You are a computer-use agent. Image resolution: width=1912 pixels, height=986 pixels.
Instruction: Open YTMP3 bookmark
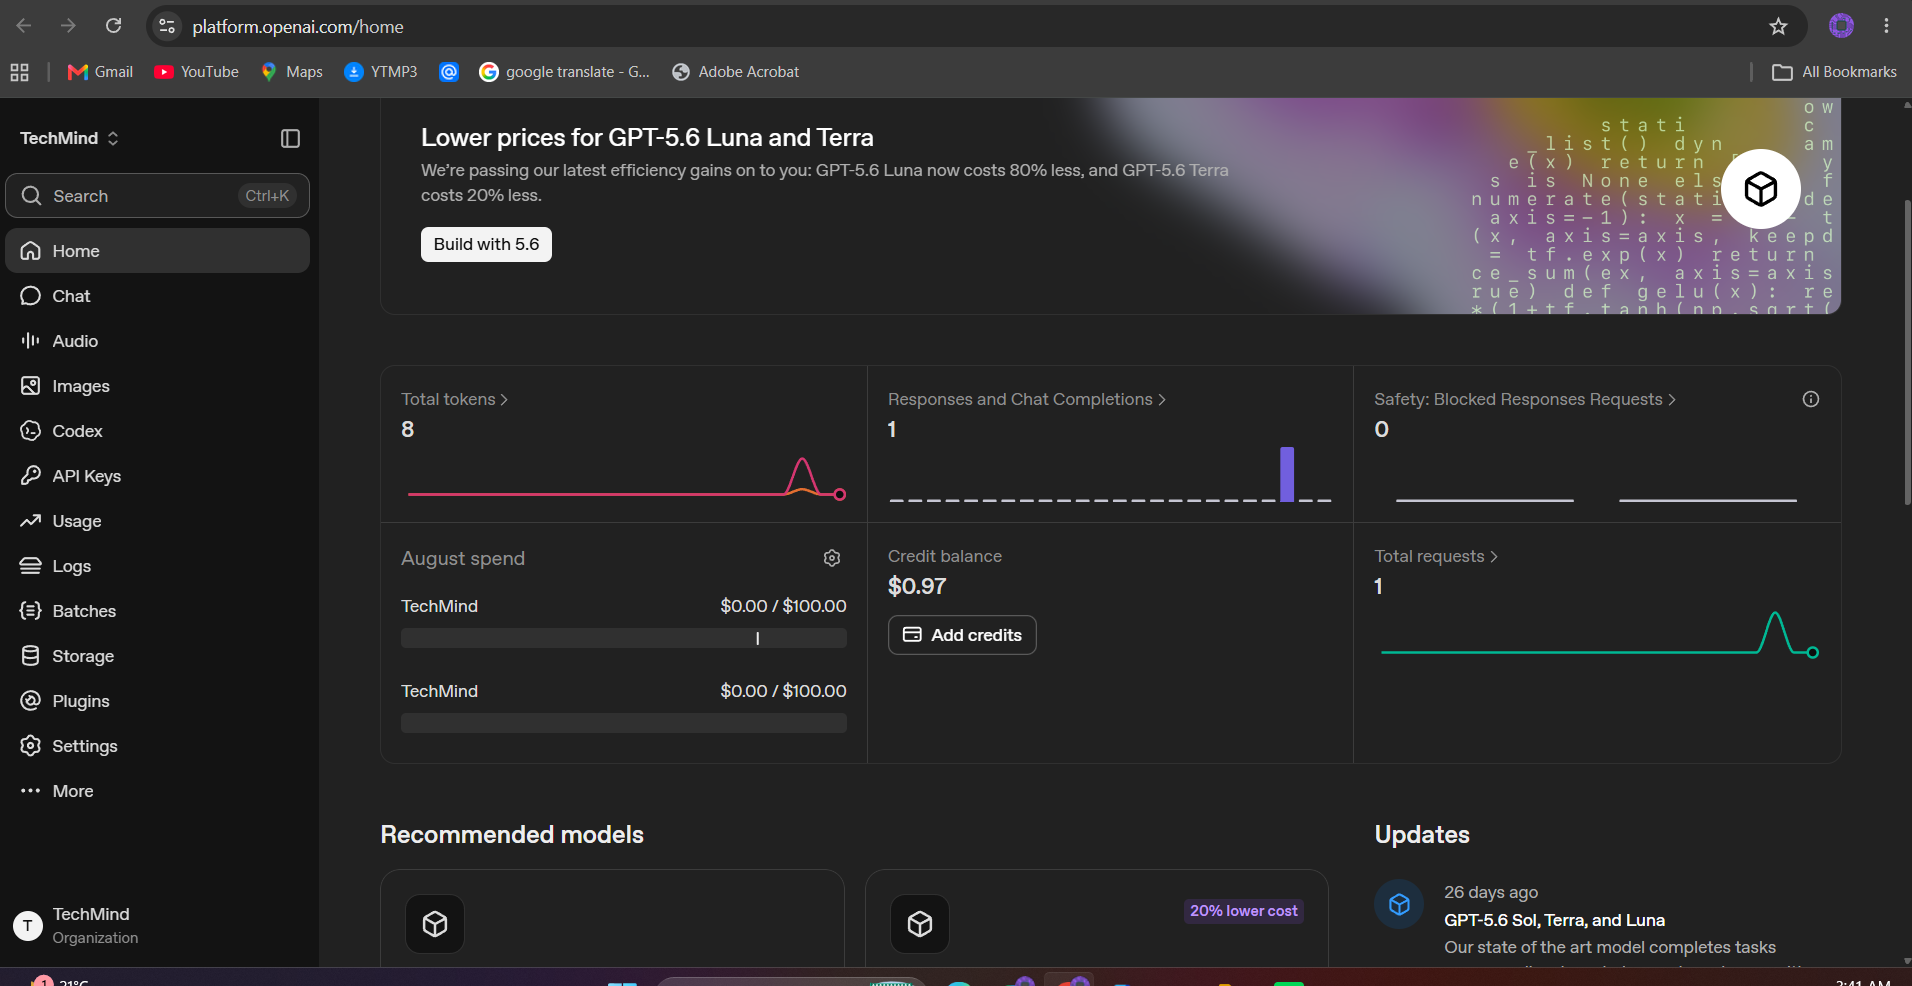(381, 72)
